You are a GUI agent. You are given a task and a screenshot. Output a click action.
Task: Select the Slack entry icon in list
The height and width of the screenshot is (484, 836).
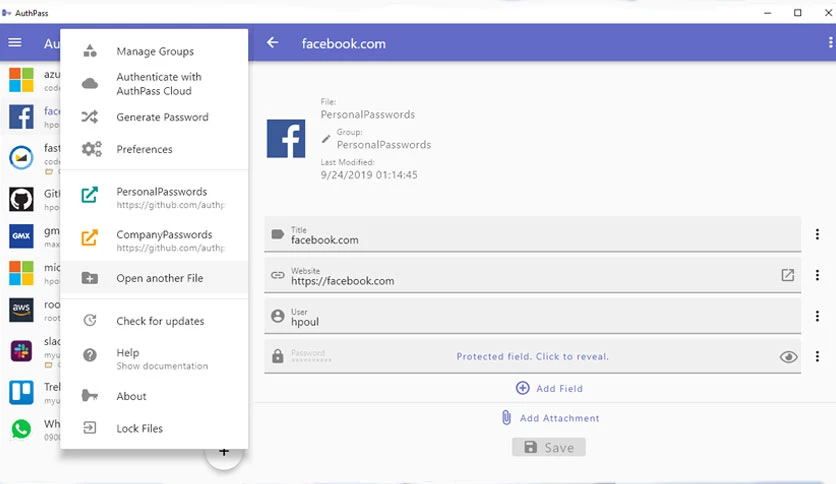[21, 351]
